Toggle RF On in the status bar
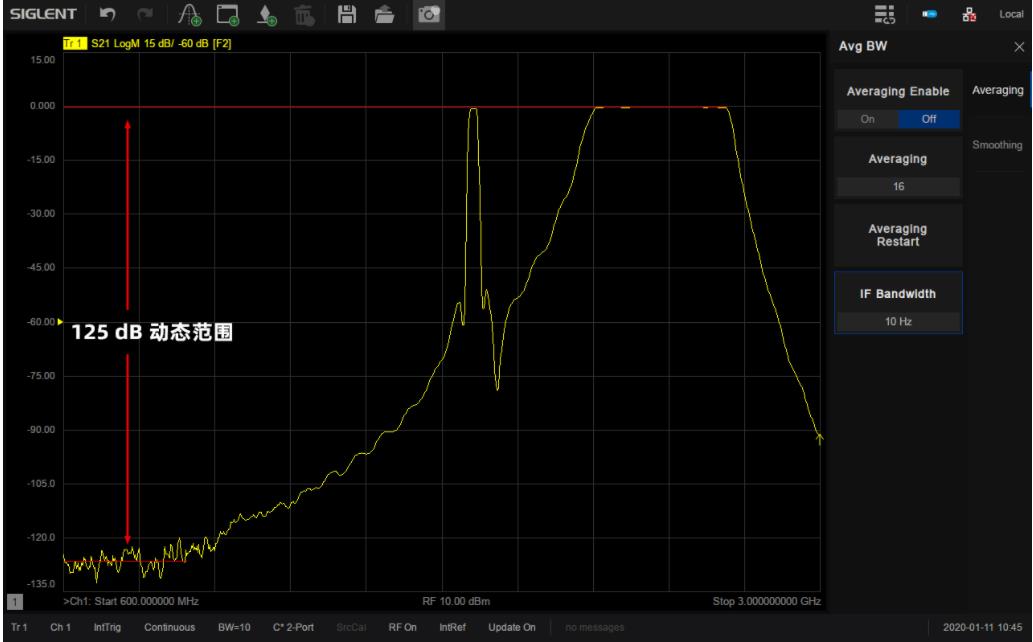The height and width of the screenshot is (642, 1033). click(x=402, y=627)
